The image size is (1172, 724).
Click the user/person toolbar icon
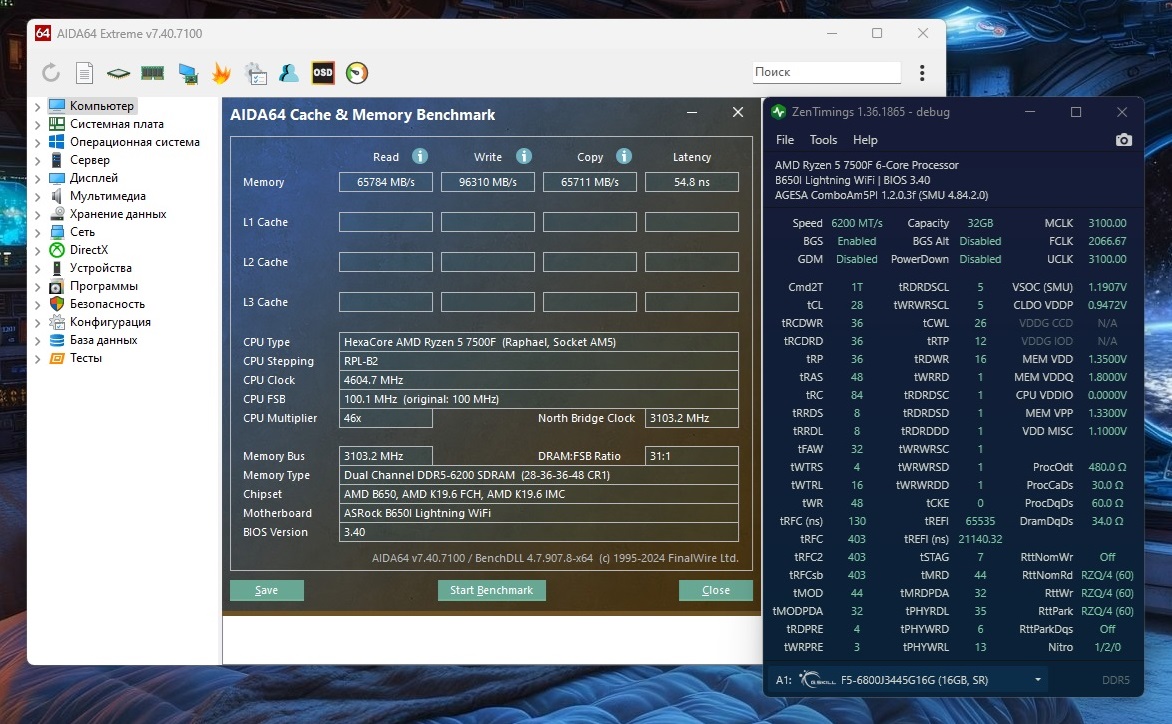click(x=289, y=72)
